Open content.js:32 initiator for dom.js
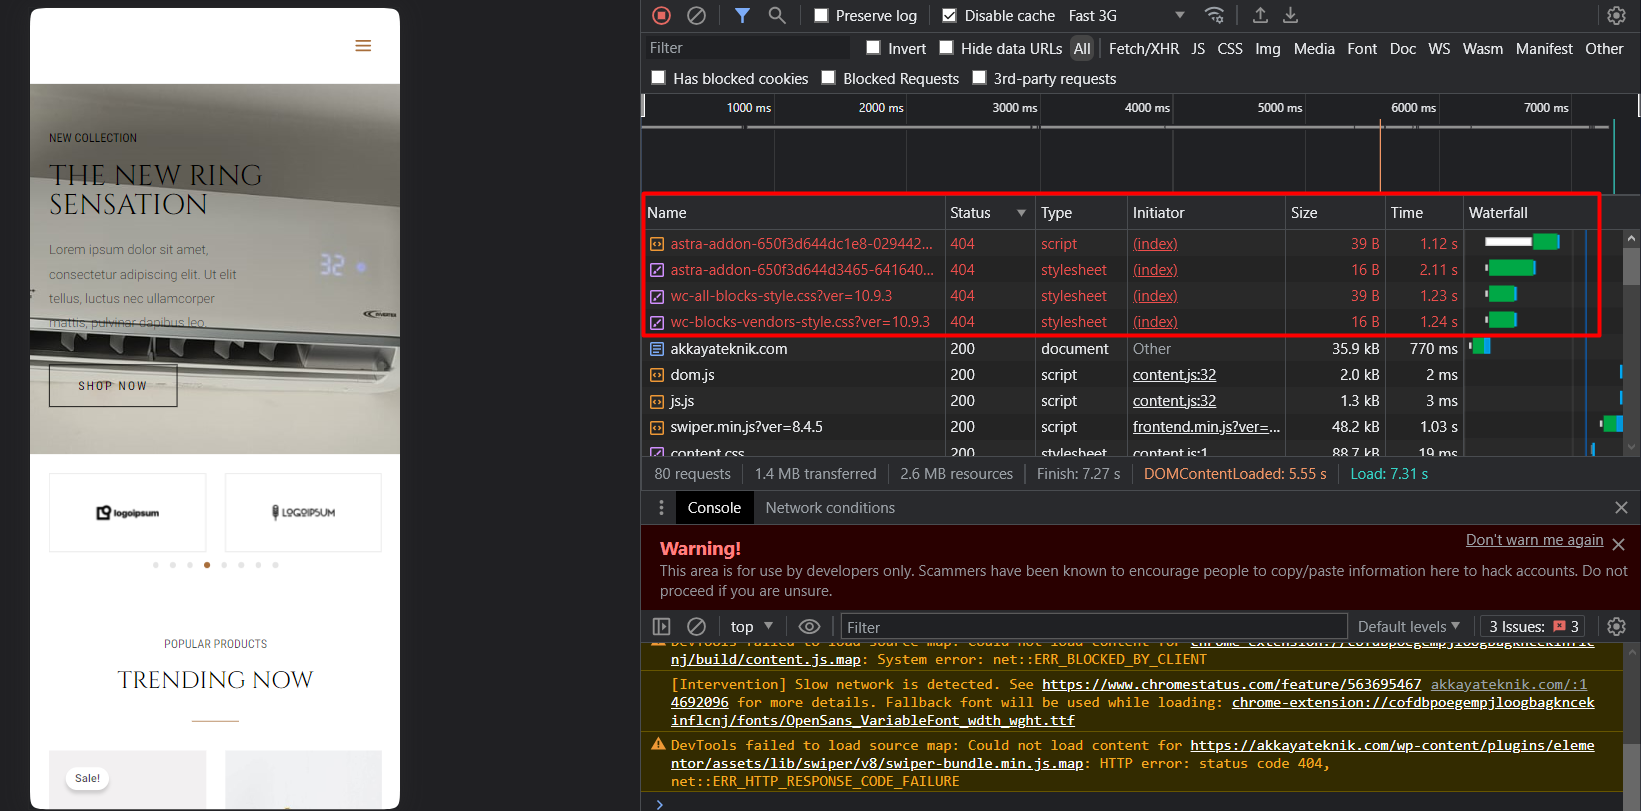Screen dimensions: 1641x811 coord(1174,375)
